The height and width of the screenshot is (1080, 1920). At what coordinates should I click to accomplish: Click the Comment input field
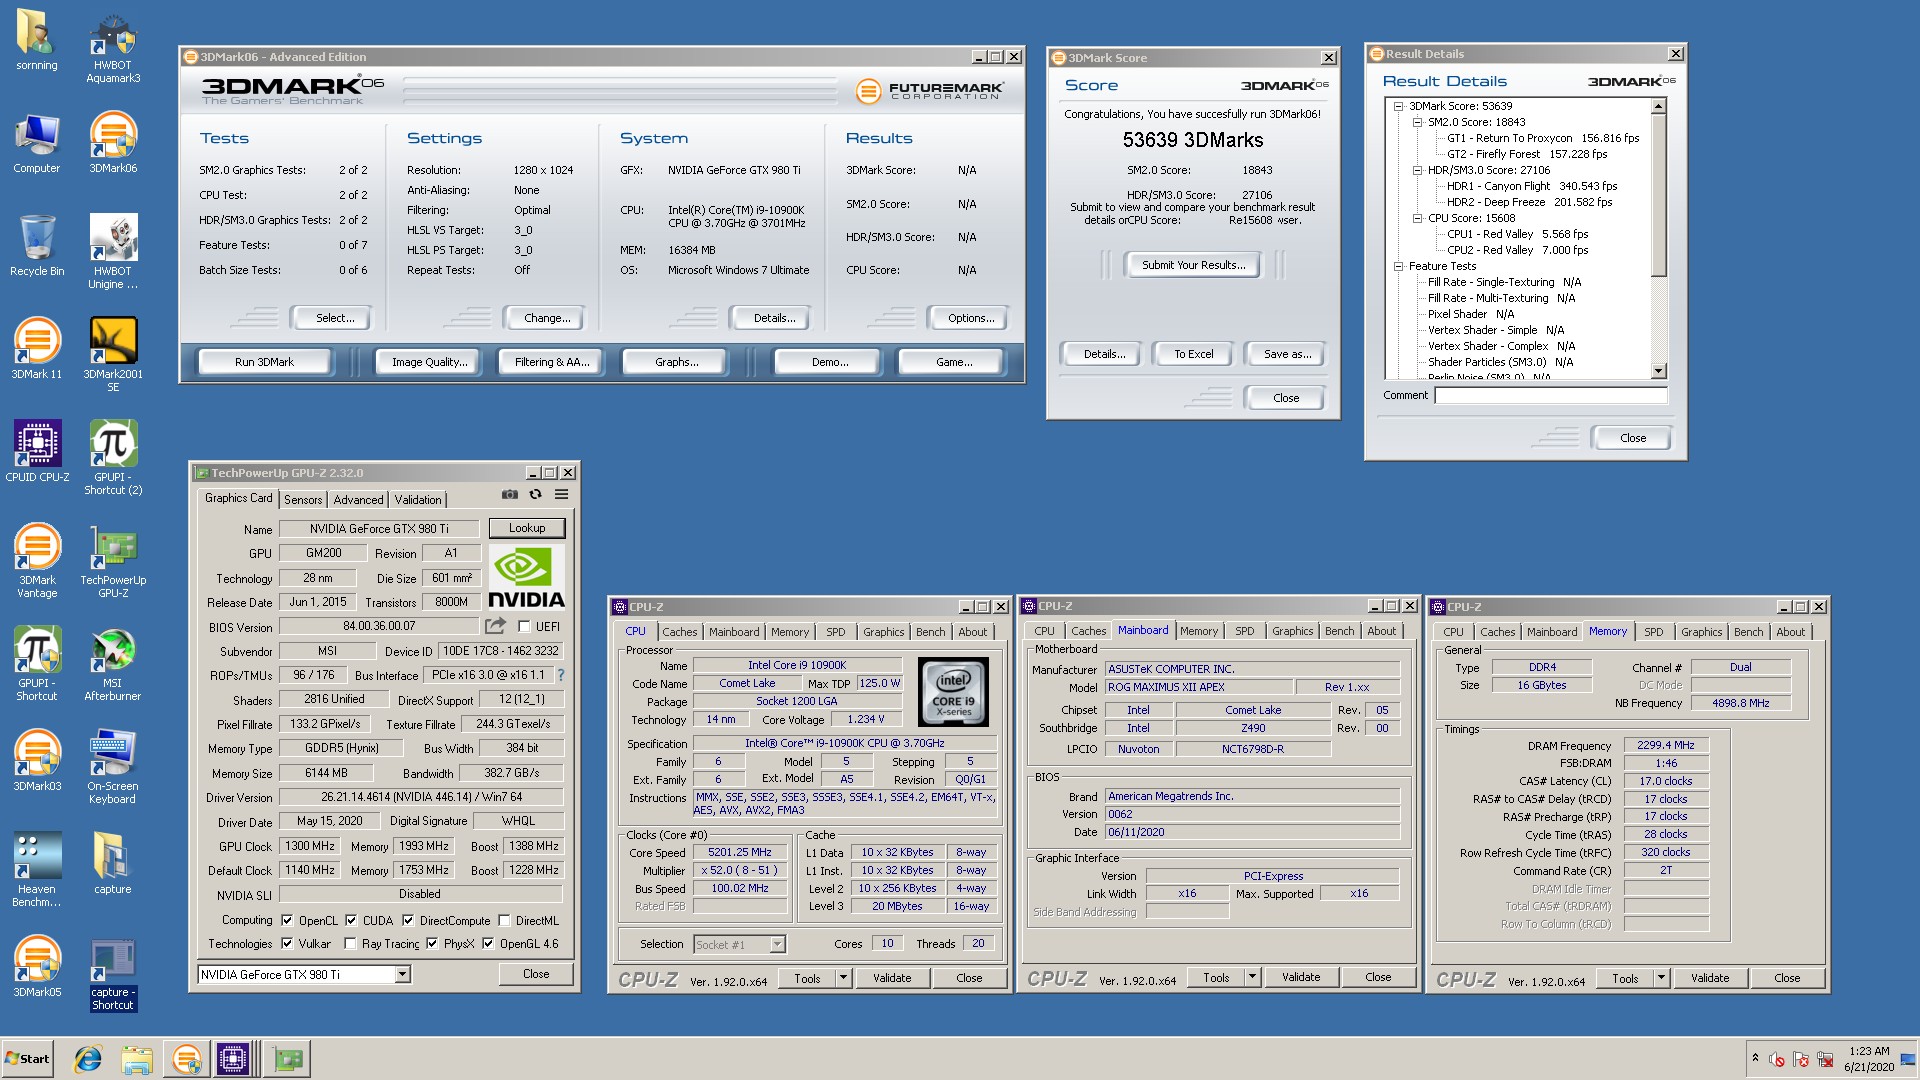click(1551, 395)
